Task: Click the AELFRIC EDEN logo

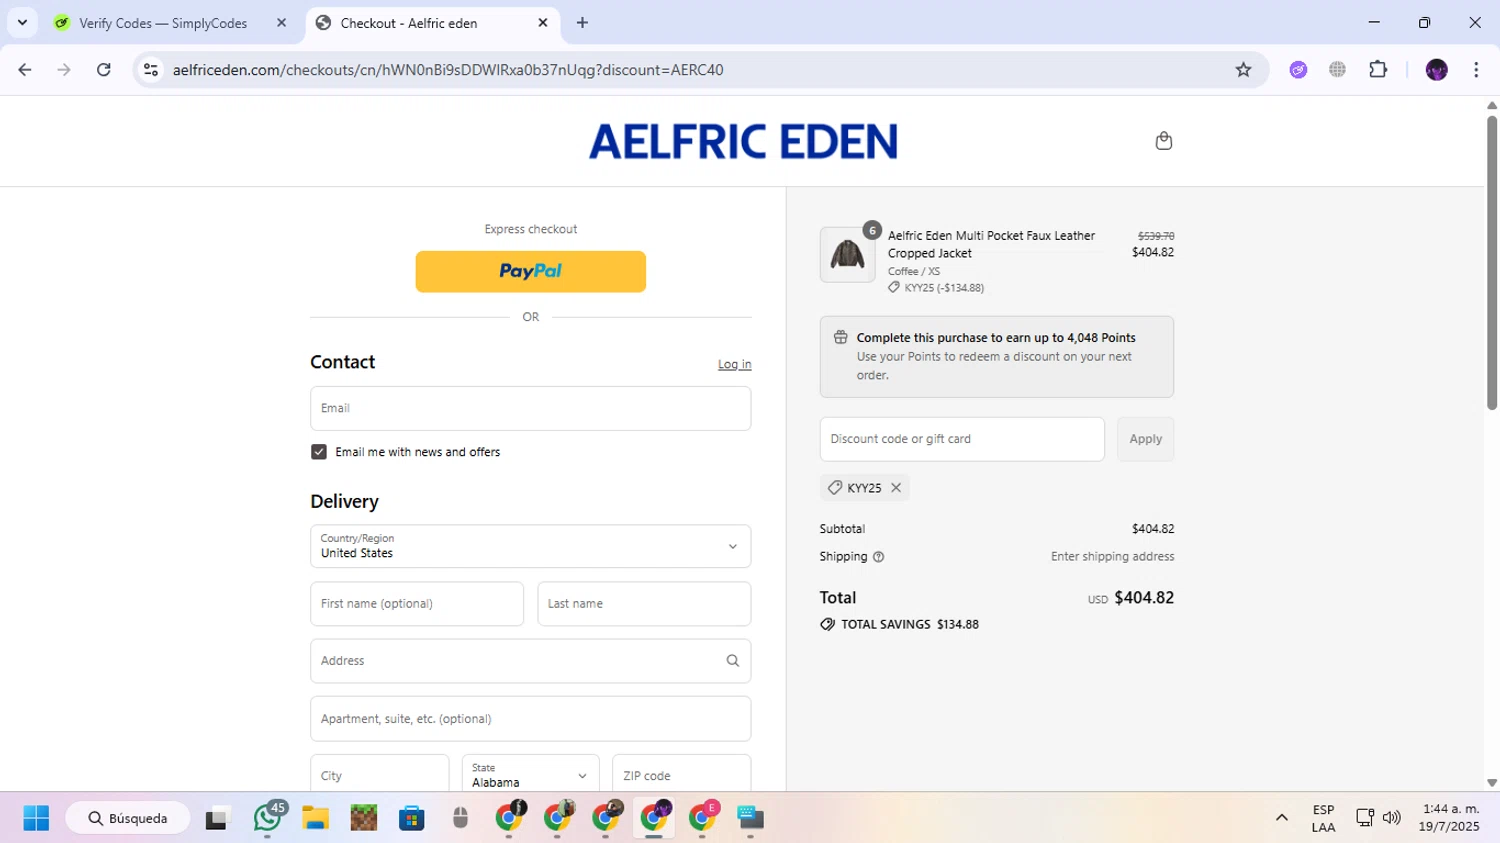Action: click(x=743, y=141)
